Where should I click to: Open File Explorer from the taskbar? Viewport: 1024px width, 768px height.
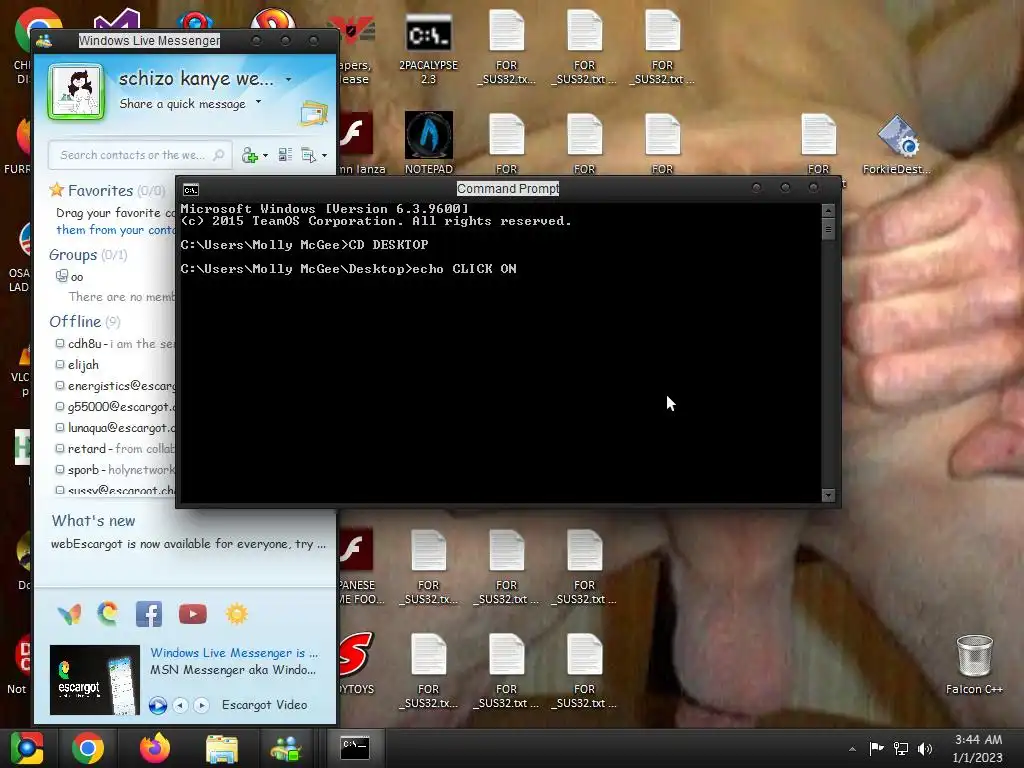(x=222, y=748)
